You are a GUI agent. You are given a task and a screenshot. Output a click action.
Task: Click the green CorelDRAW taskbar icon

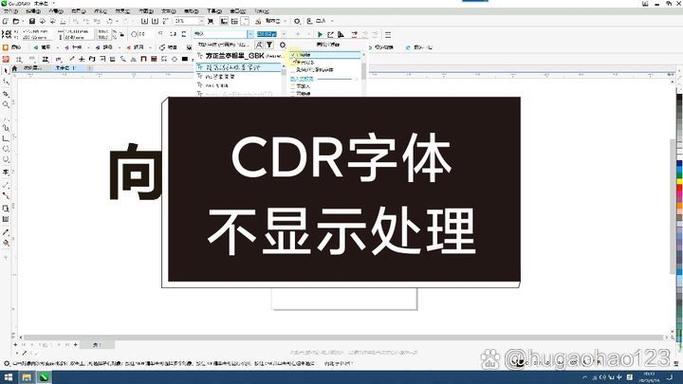44,377
